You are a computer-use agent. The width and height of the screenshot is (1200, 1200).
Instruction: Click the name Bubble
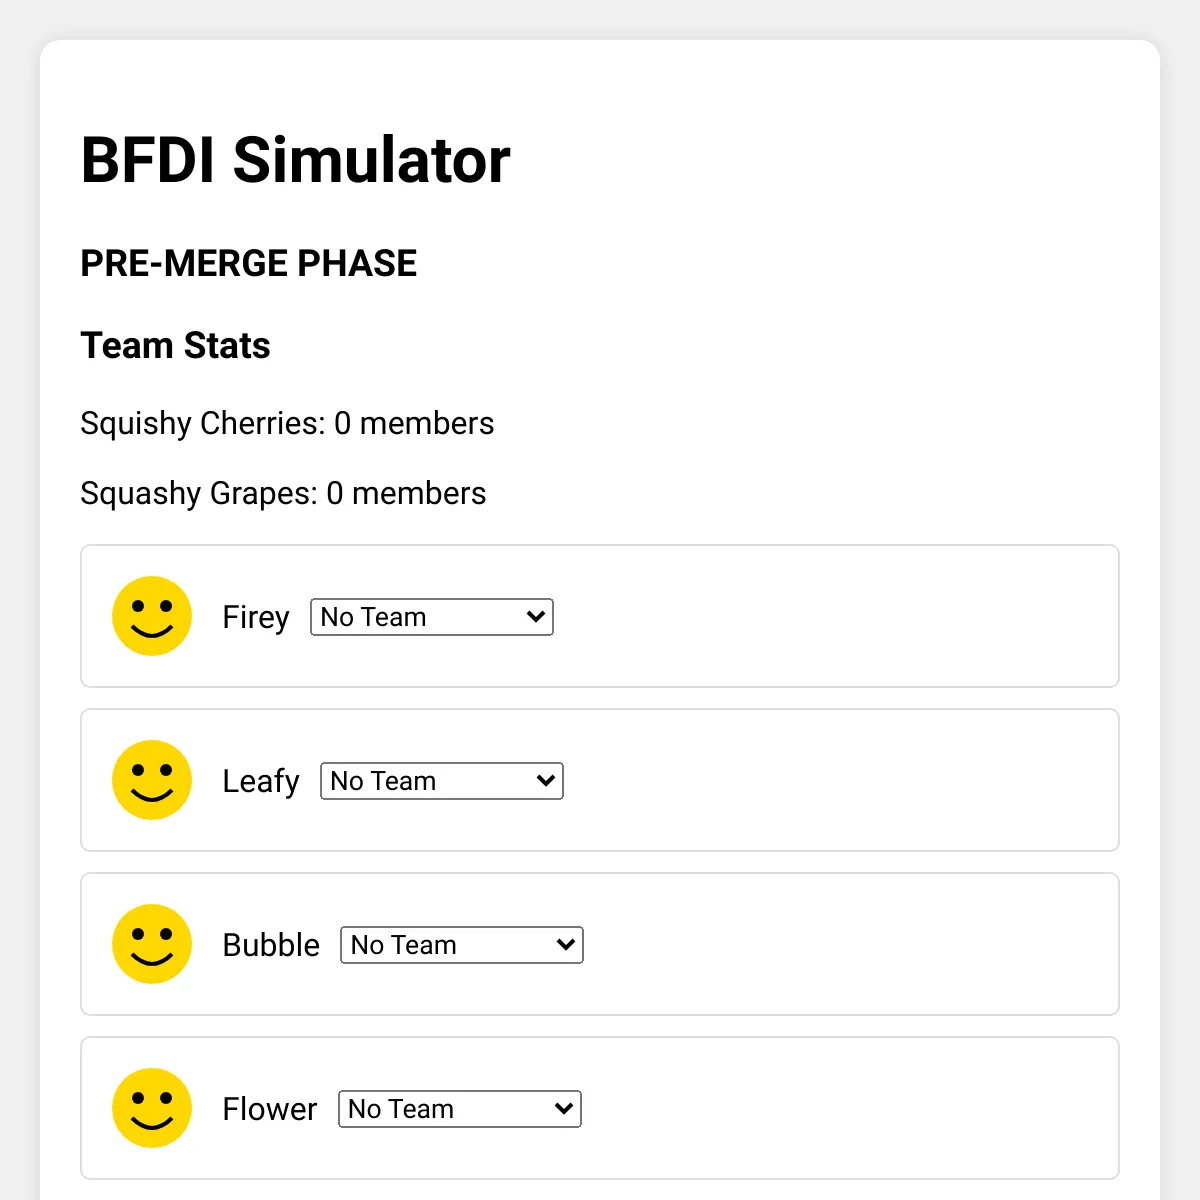[271, 944]
